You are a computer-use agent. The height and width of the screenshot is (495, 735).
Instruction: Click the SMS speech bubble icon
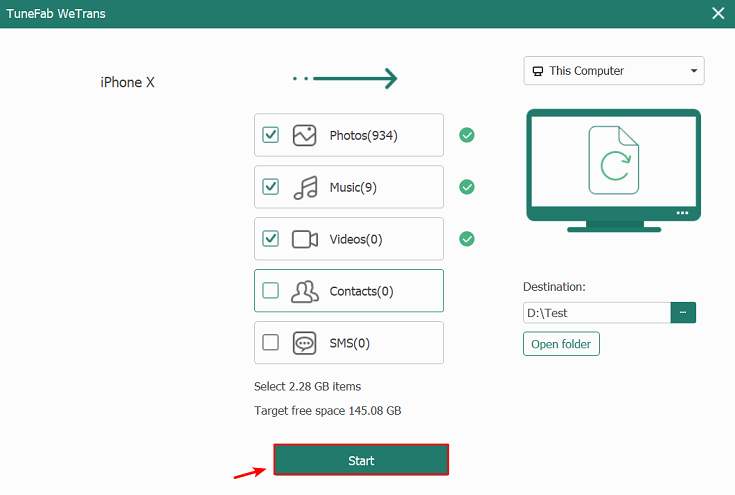[304, 343]
